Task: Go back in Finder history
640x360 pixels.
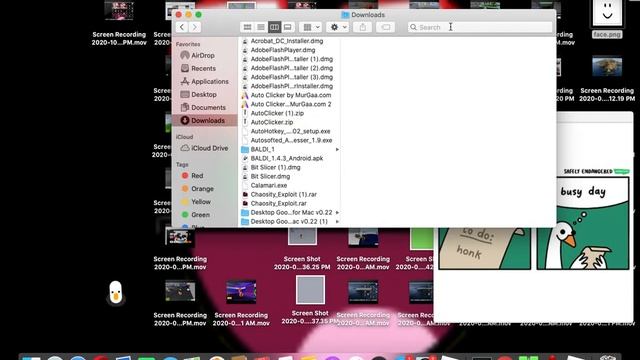Action: (182, 27)
